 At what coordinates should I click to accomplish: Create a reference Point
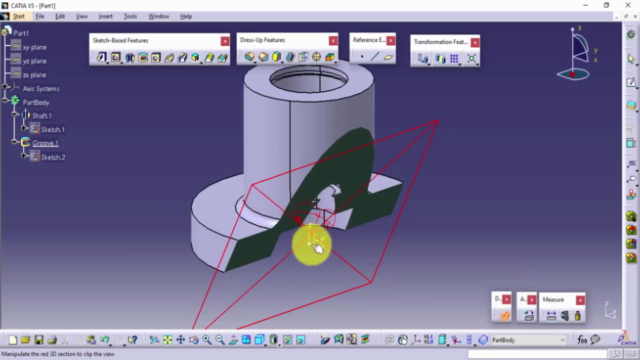click(362, 57)
